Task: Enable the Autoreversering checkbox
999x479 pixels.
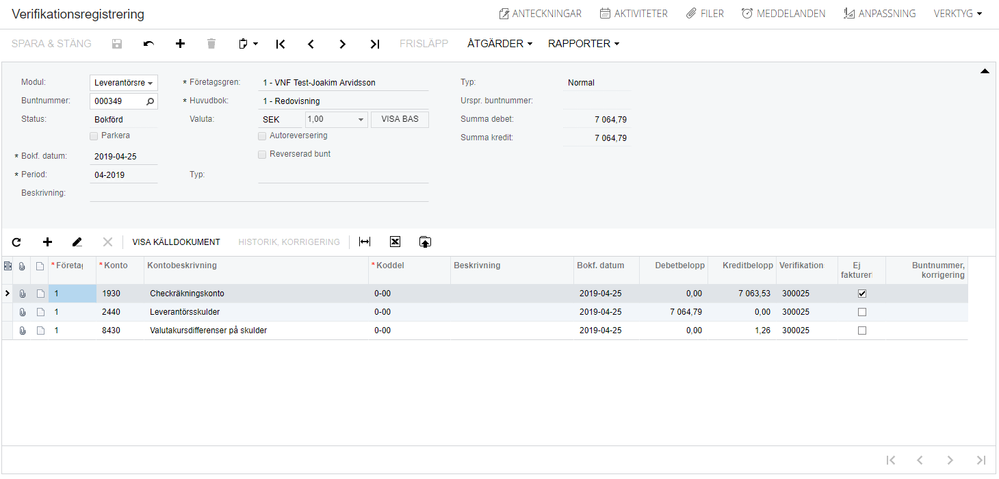Action: pyautogui.click(x=262, y=135)
